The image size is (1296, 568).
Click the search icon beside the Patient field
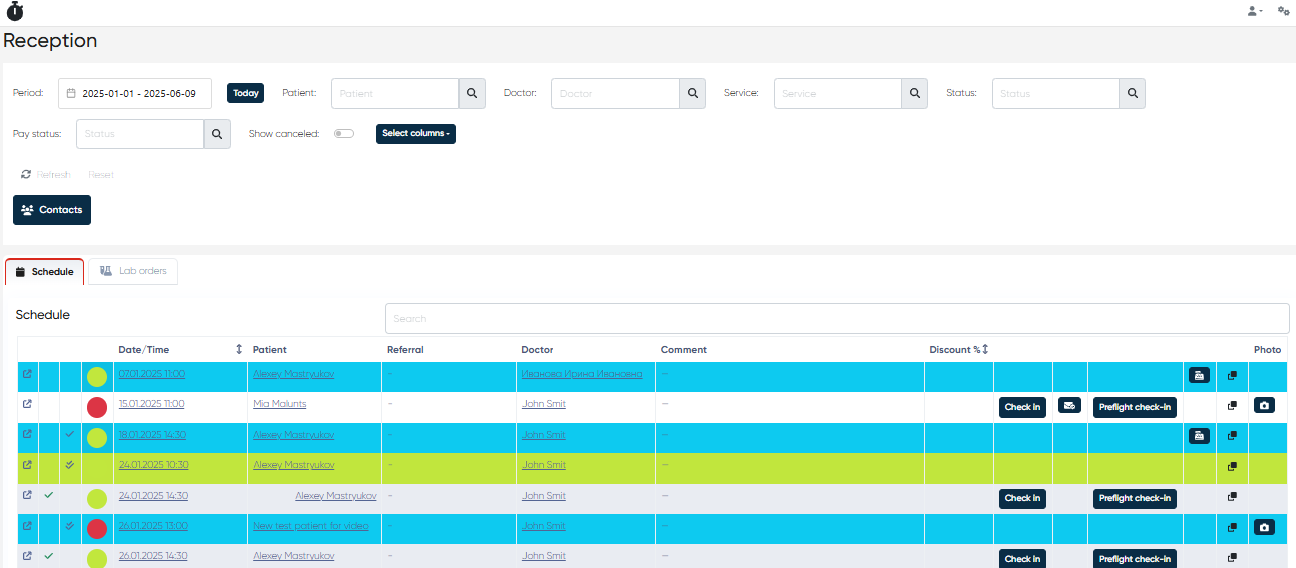pyautogui.click(x=472, y=93)
